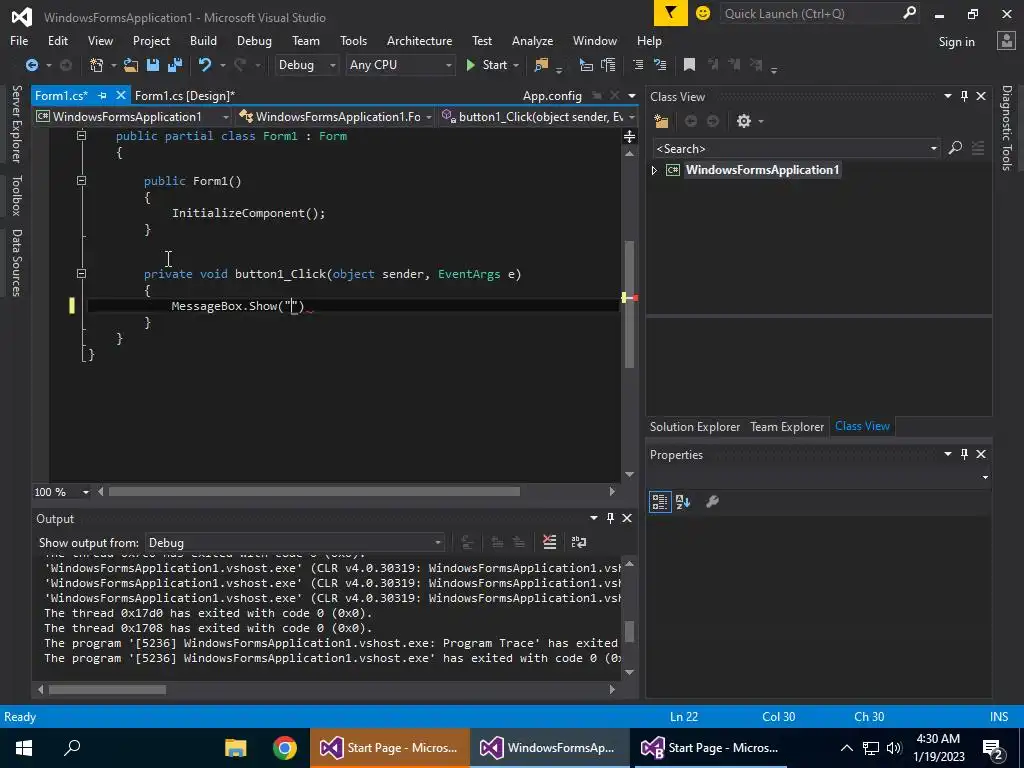1024x768 pixels.
Task: Toggle auto-hide pin on Class View panel
Action: point(965,96)
